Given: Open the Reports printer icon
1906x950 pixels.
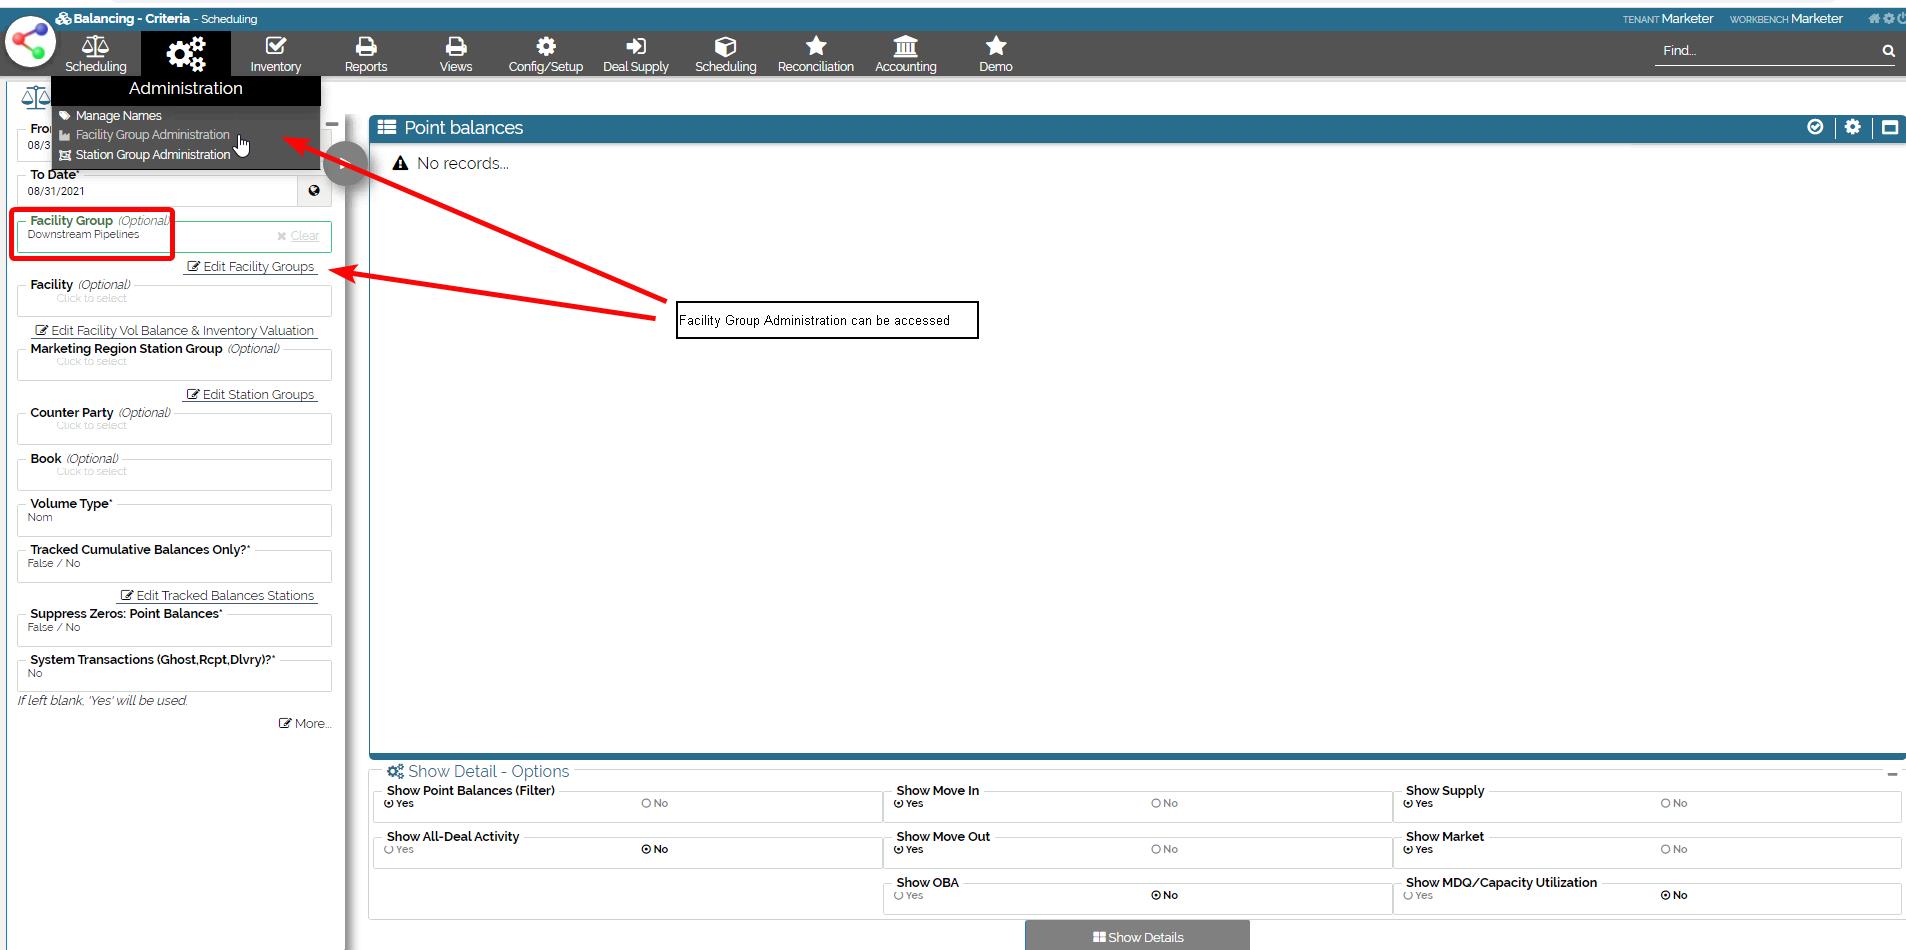Looking at the screenshot, I should [366, 47].
